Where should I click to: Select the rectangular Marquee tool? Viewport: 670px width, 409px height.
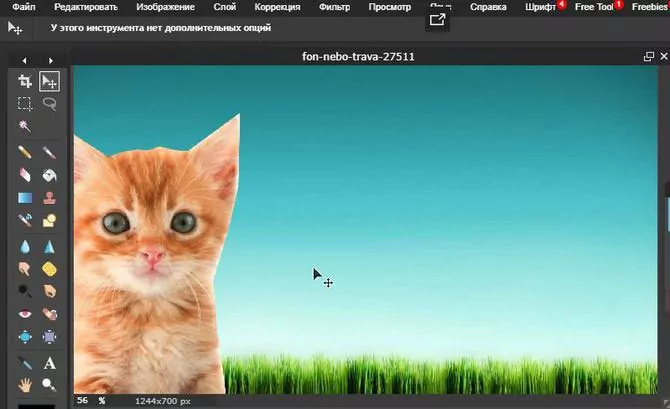[x=25, y=104]
